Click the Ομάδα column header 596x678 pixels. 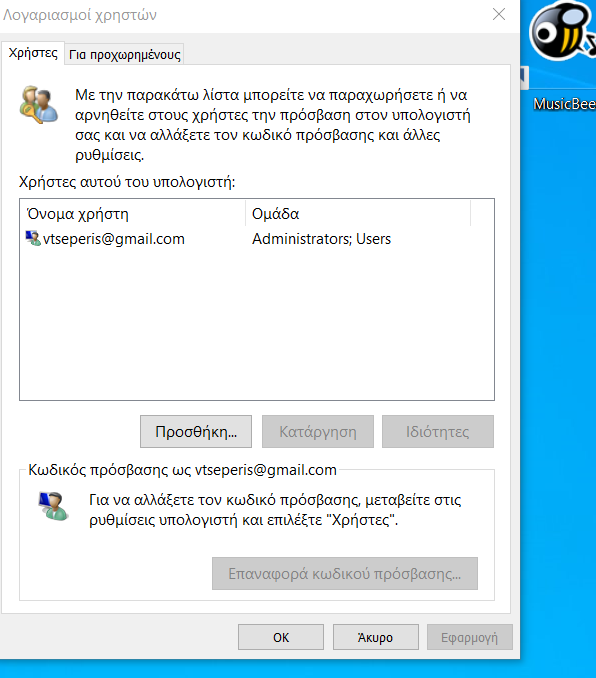[358, 214]
